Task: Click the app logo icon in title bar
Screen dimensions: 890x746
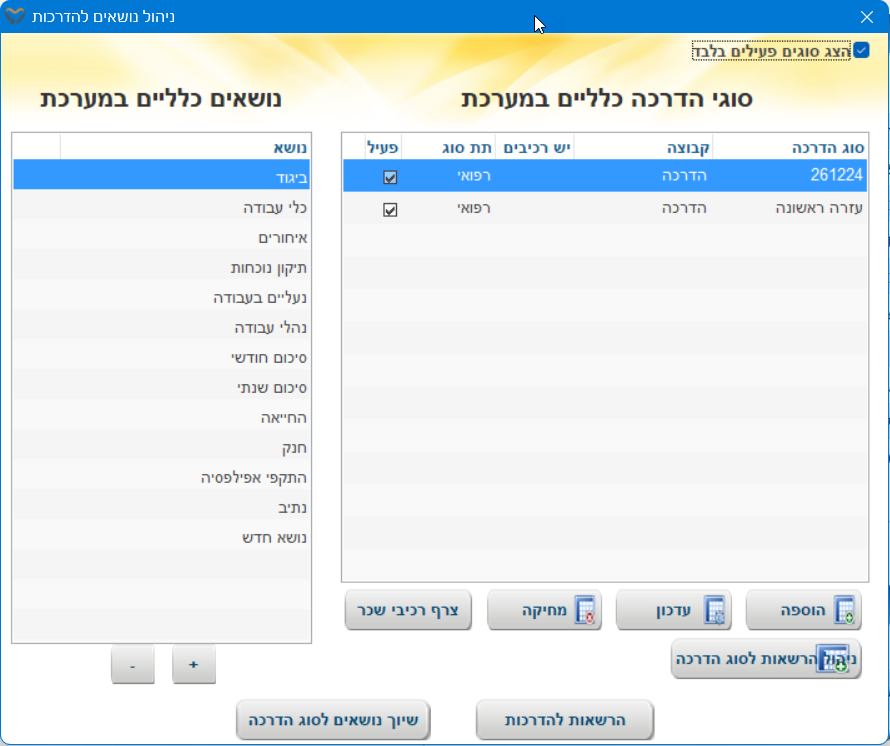Action: click(15, 17)
